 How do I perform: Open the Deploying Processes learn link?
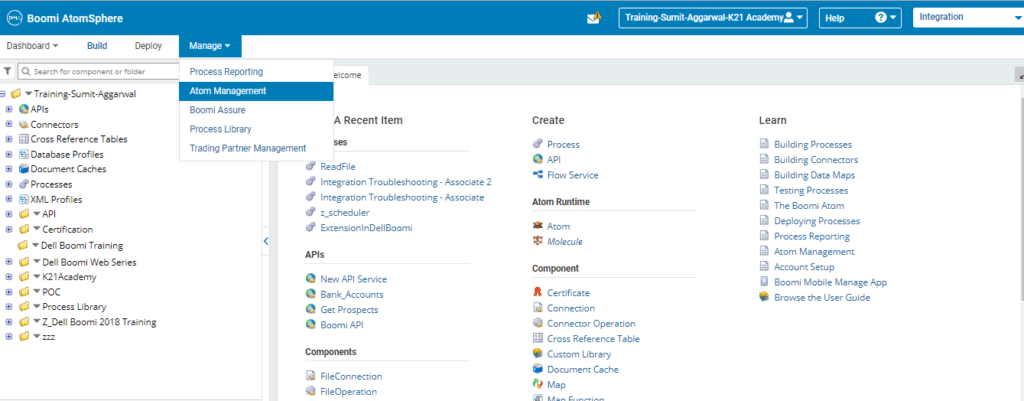(x=817, y=221)
